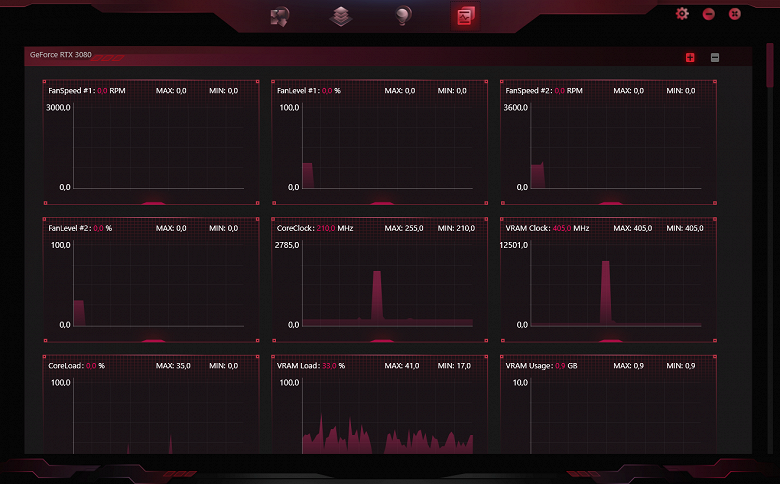Click the VRAM Usage GB graph panel
This screenshot has height=484, width=780.
609,404
